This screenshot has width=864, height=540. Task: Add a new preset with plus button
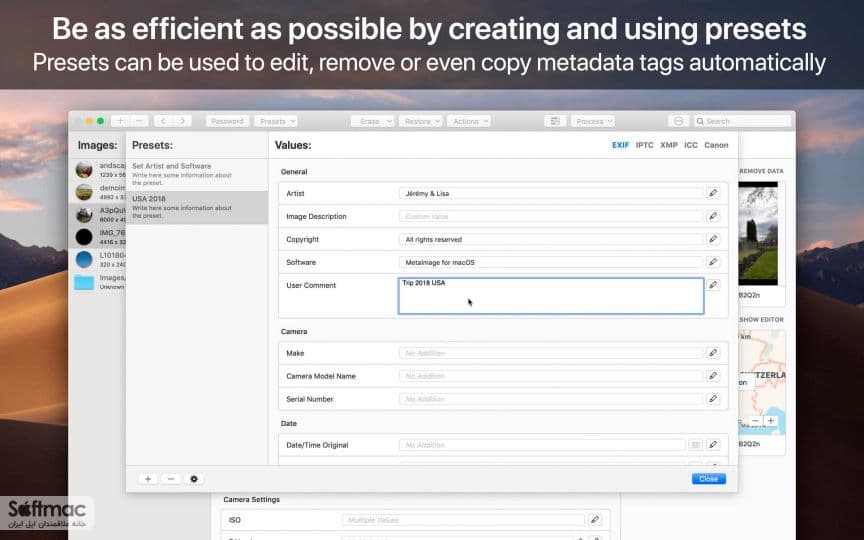point(148,479)
